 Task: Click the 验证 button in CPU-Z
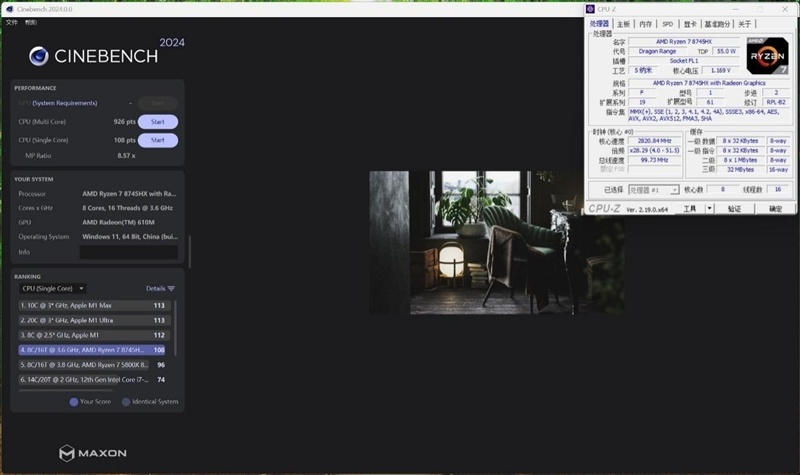pos(734,209)
